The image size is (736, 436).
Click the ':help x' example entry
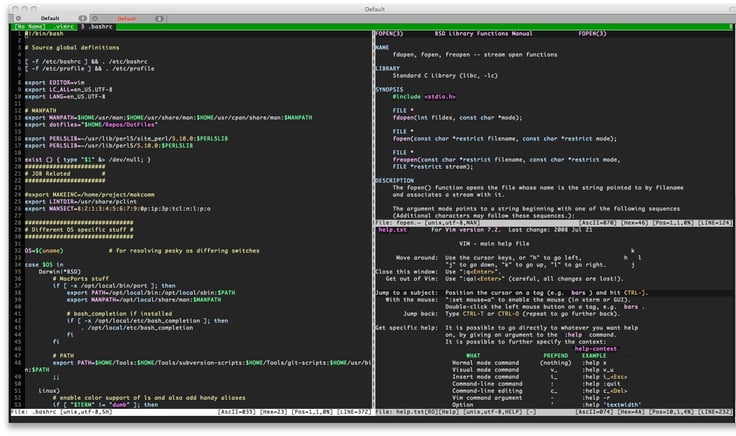[594, 363]
